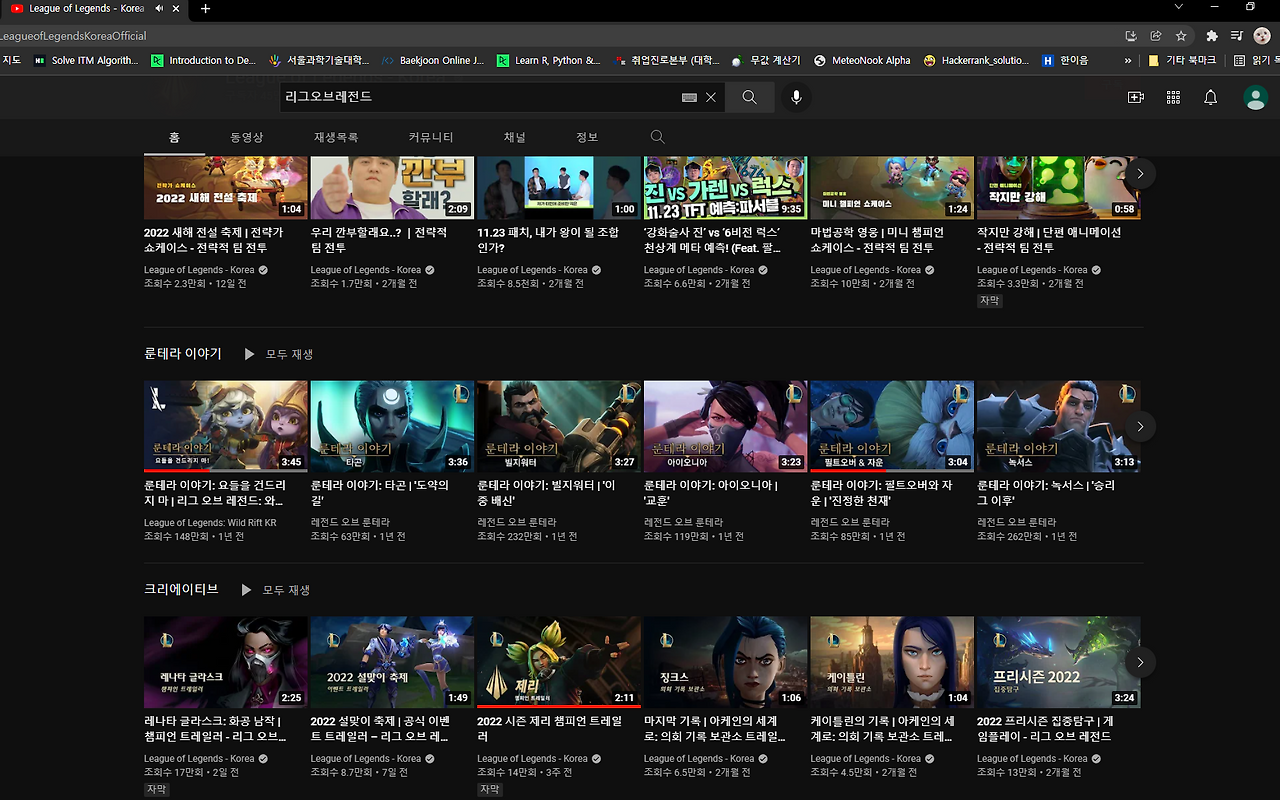The width and height of the screenshot is (1280, 800).
Task: Mute the tab via its speaker icon
Action: 160,9
